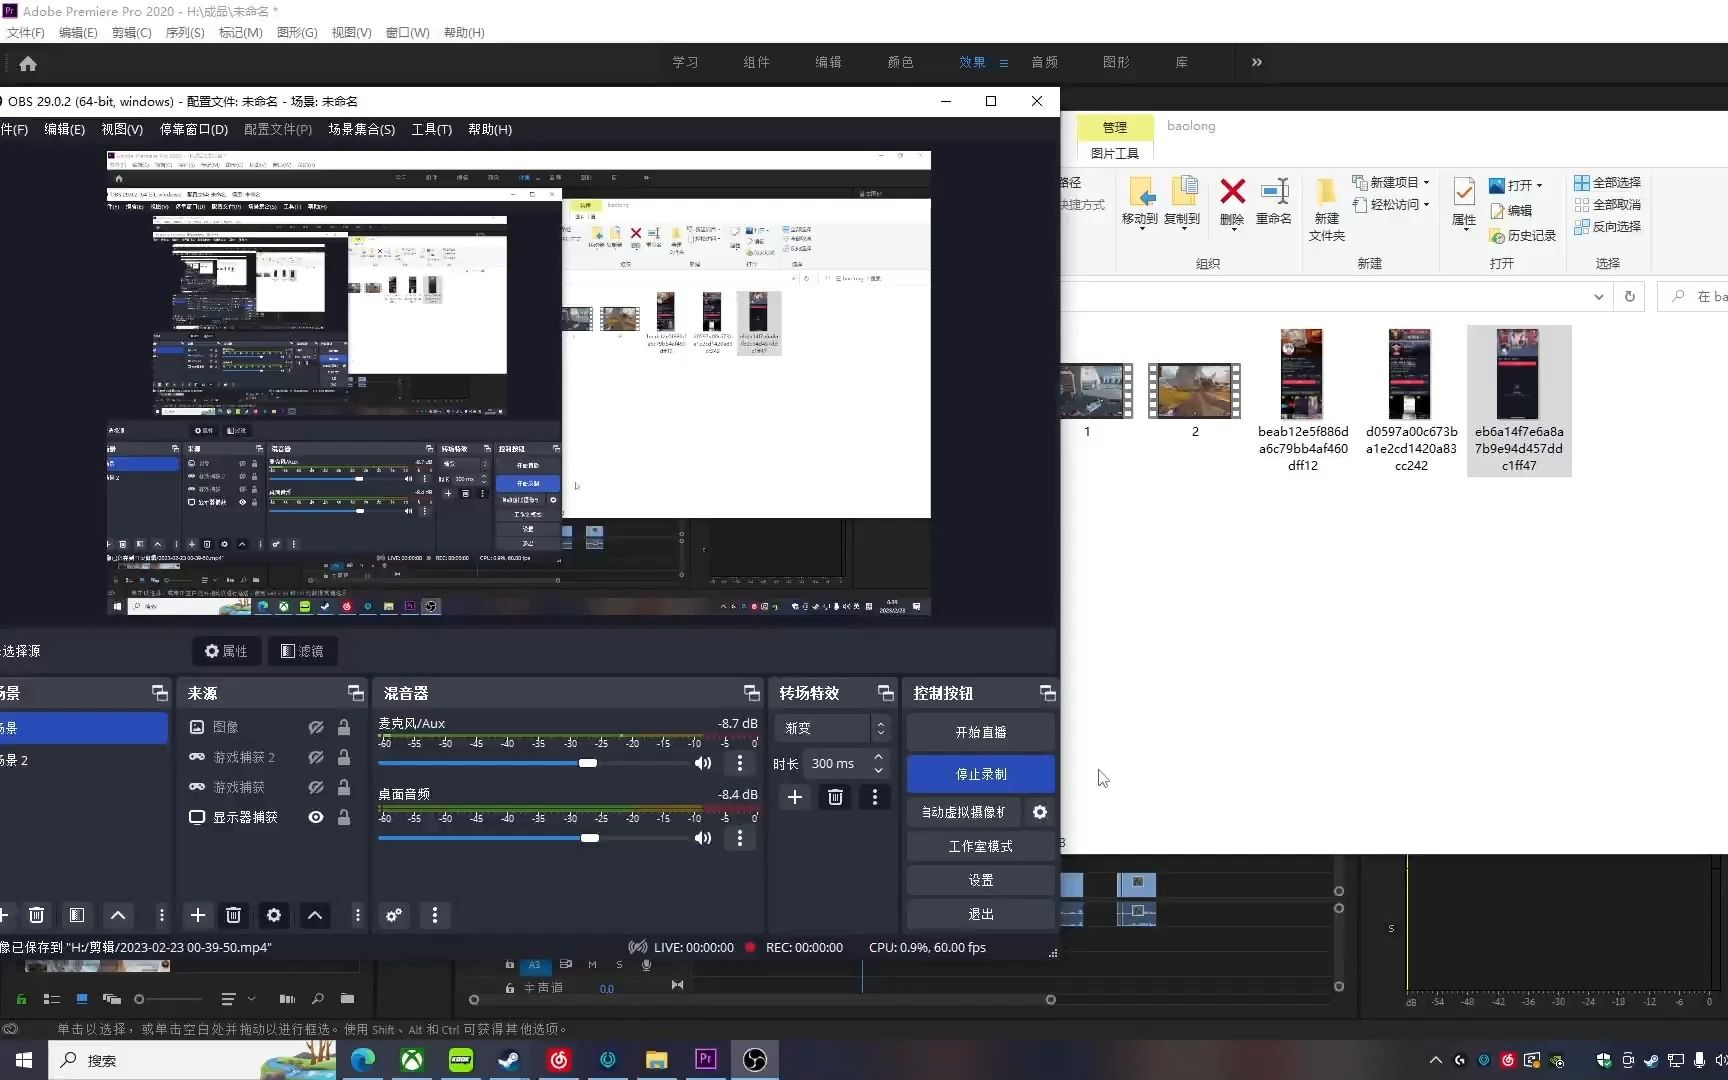
Task: Toggle visibility of 游戏捕获 2 source
Action: coord(316,757)
